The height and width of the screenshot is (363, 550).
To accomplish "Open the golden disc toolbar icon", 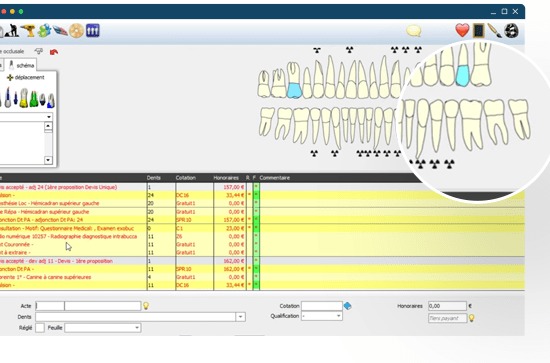I will [x=76, y=31].
